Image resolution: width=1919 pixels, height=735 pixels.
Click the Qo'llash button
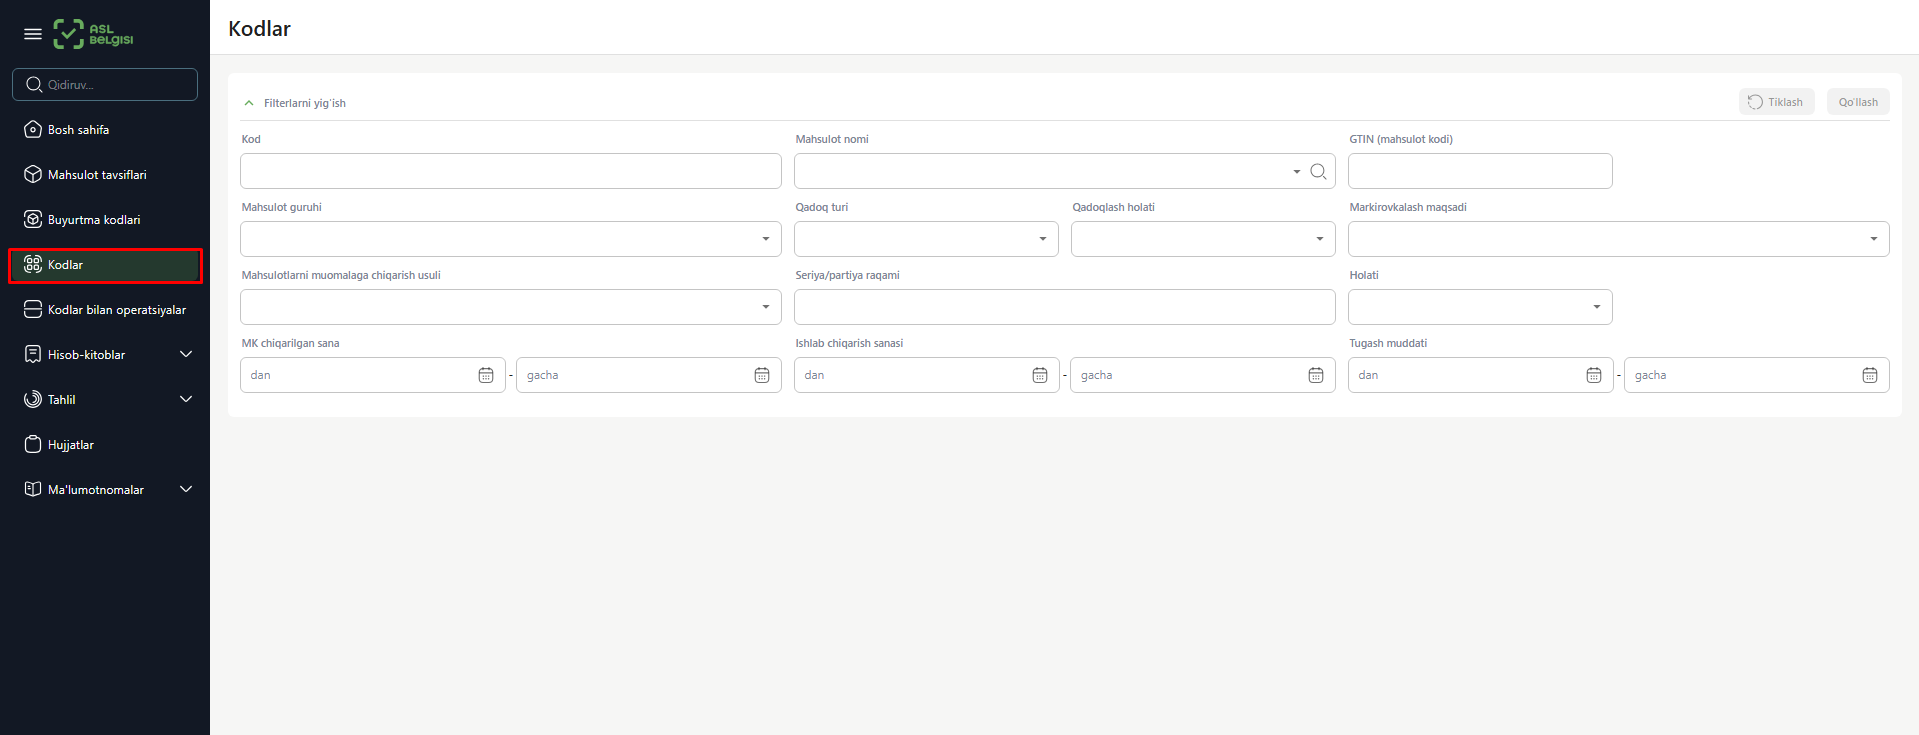1857,102
